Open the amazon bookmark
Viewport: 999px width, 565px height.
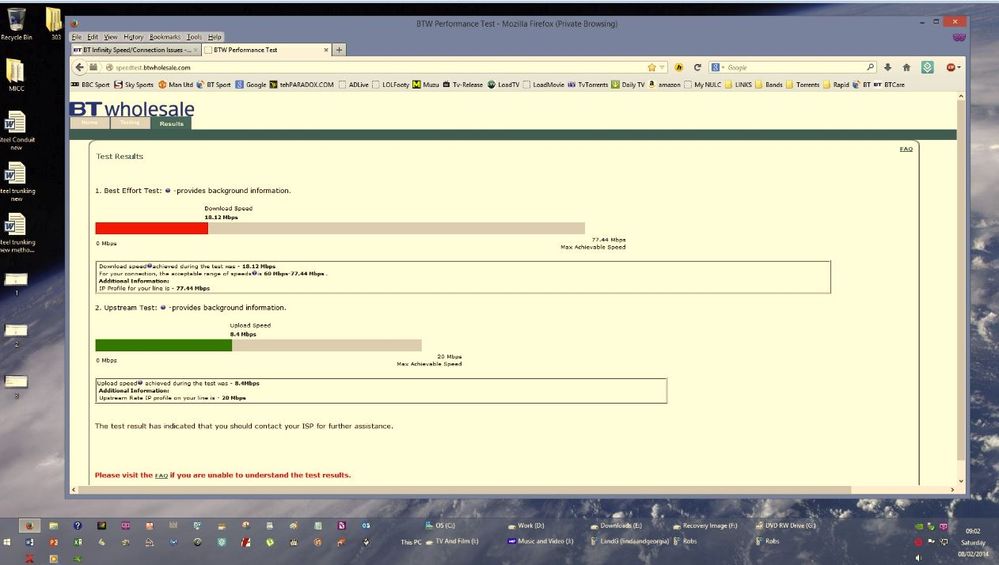tap(665, 84)
